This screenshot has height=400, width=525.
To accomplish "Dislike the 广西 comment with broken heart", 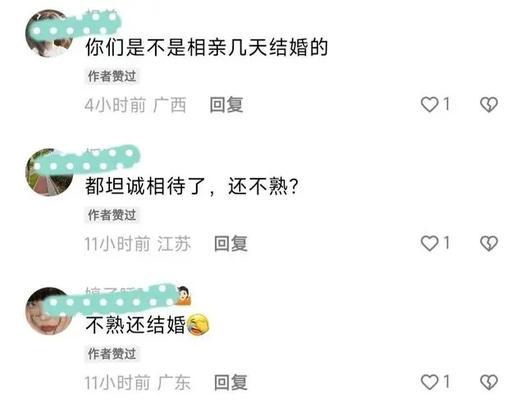I will point(489,104).
